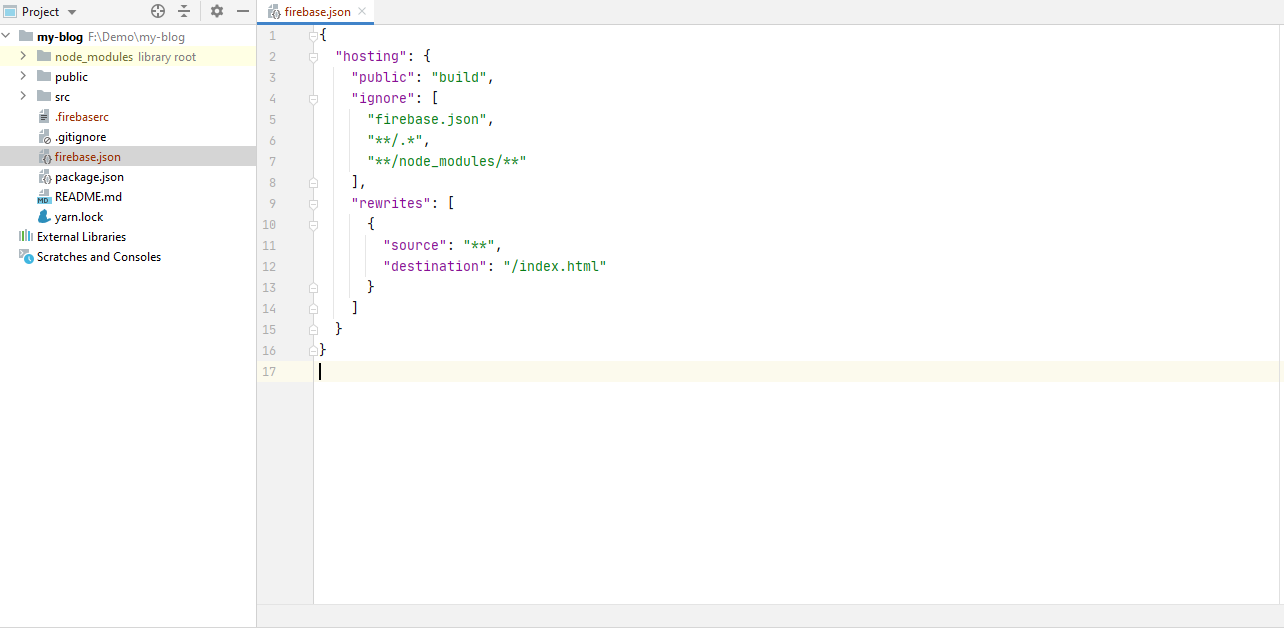The height and width of the screenshot is (628, 1284).
Task: Switch to the firebase.json tab
Action: [317, 12]
